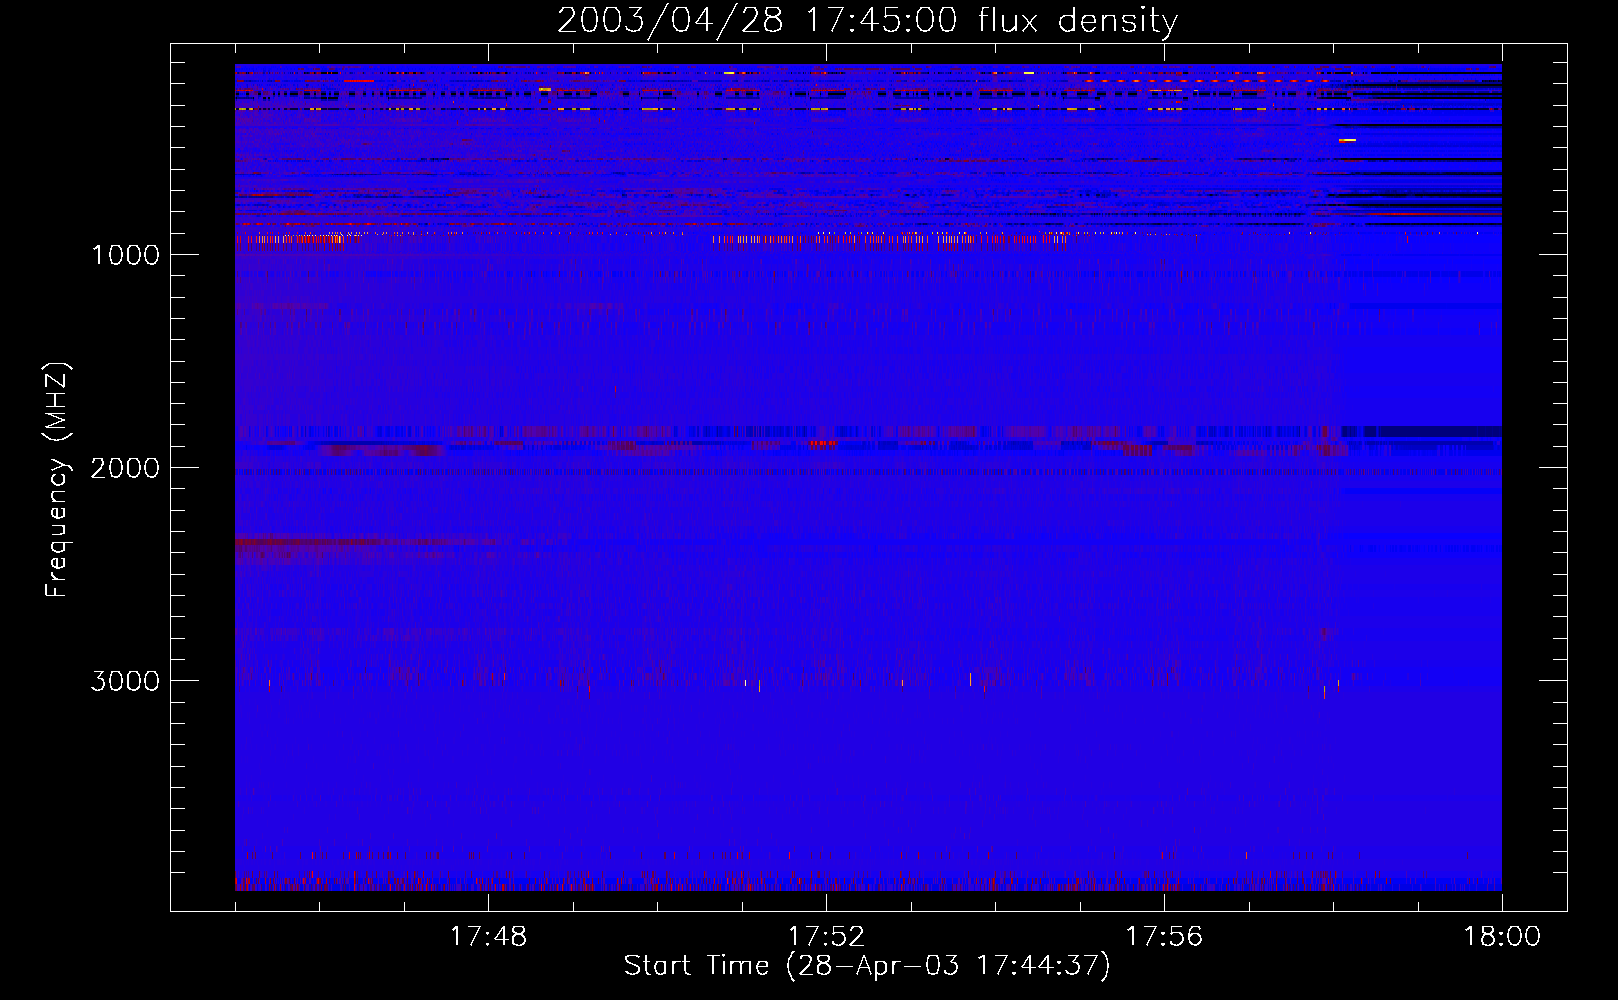Click the "Start Time (28-Apr-03 17:44:37)" label

[x=867, y=966]
